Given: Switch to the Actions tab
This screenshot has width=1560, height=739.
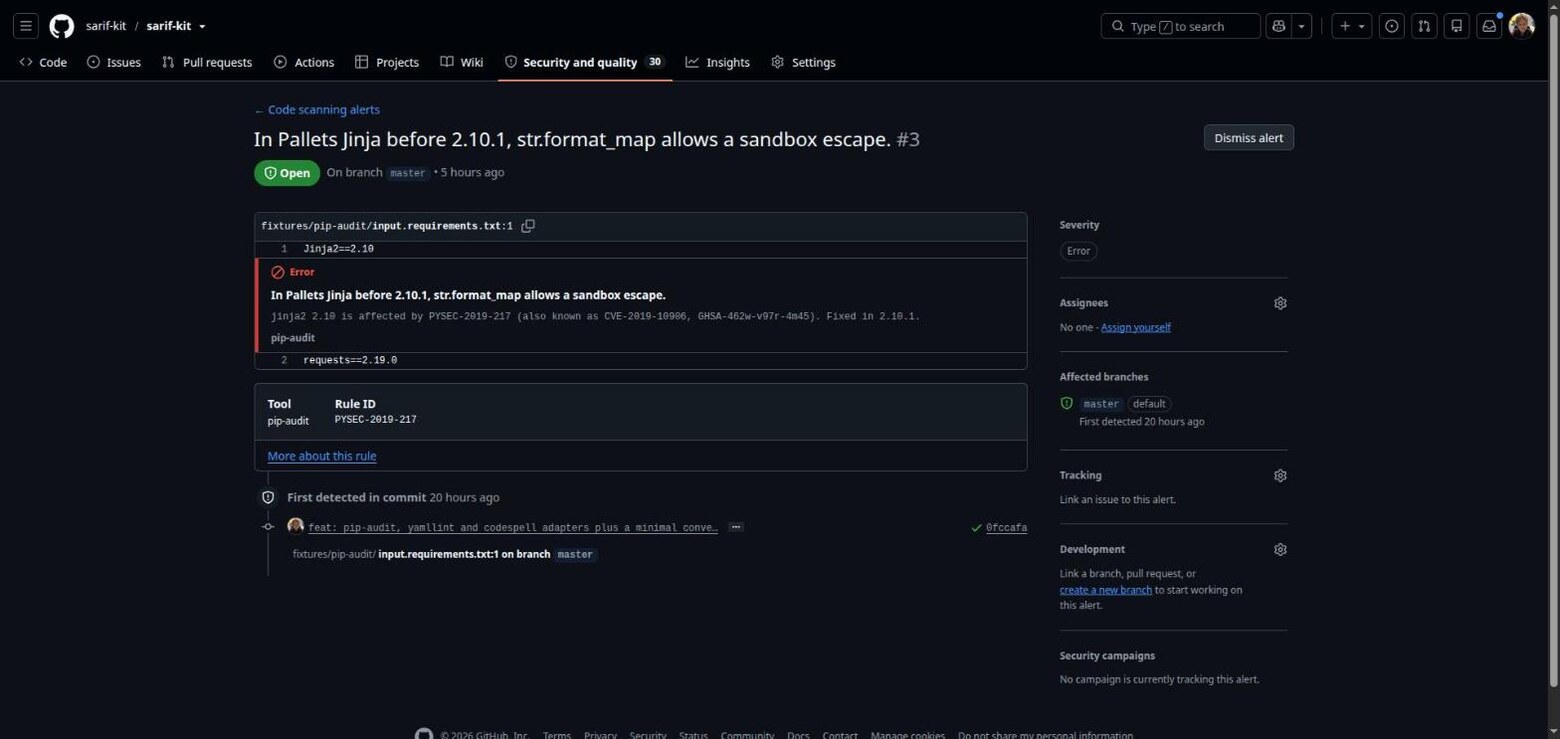Looking at the screenshot, I should point(304,62).
